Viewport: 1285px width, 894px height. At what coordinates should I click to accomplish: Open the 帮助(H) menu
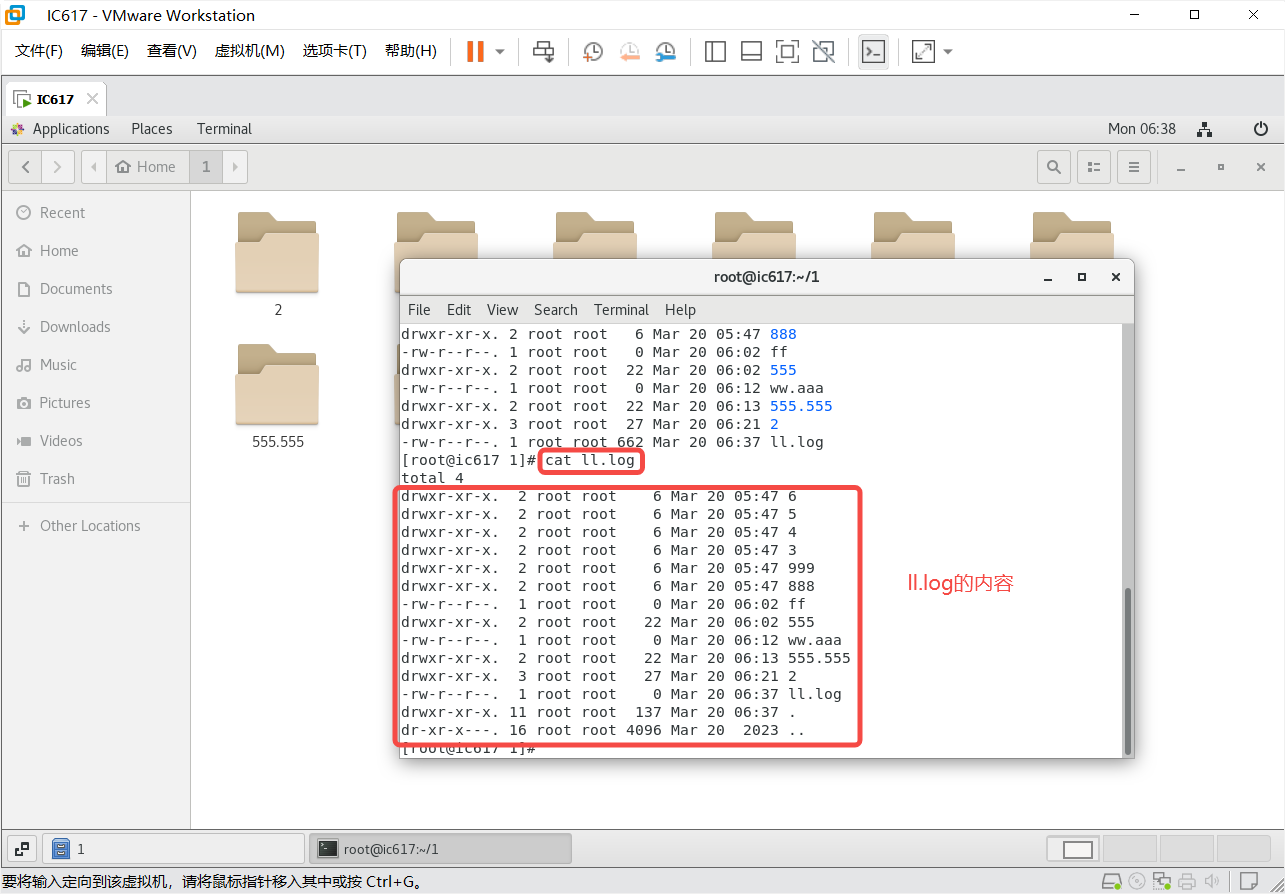pos(411,51)
